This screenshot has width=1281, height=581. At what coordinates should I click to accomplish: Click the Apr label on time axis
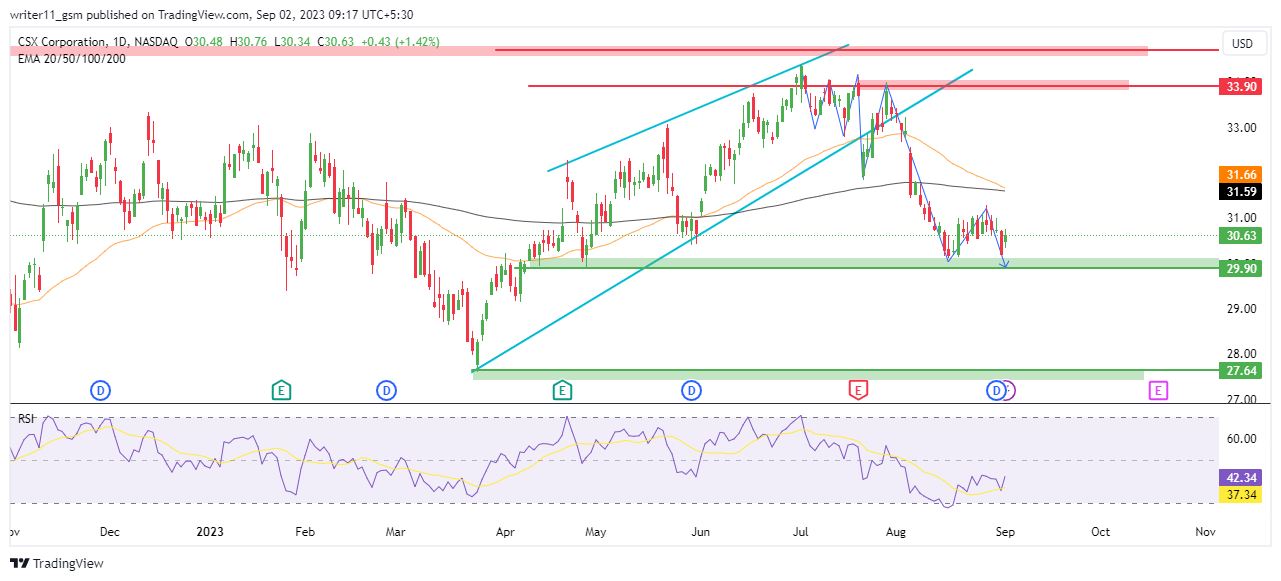coord(503,533)
